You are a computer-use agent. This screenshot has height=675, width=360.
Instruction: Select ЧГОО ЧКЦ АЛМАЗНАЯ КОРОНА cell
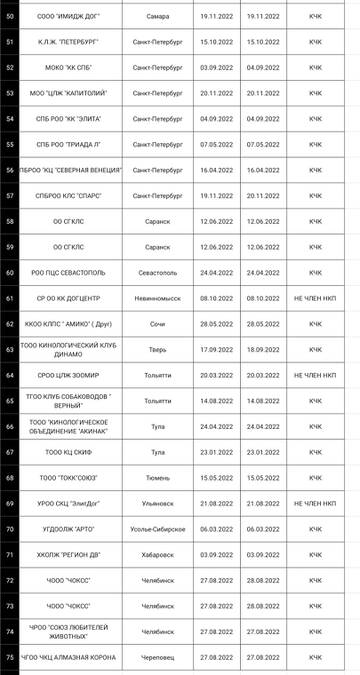(71, 657)
